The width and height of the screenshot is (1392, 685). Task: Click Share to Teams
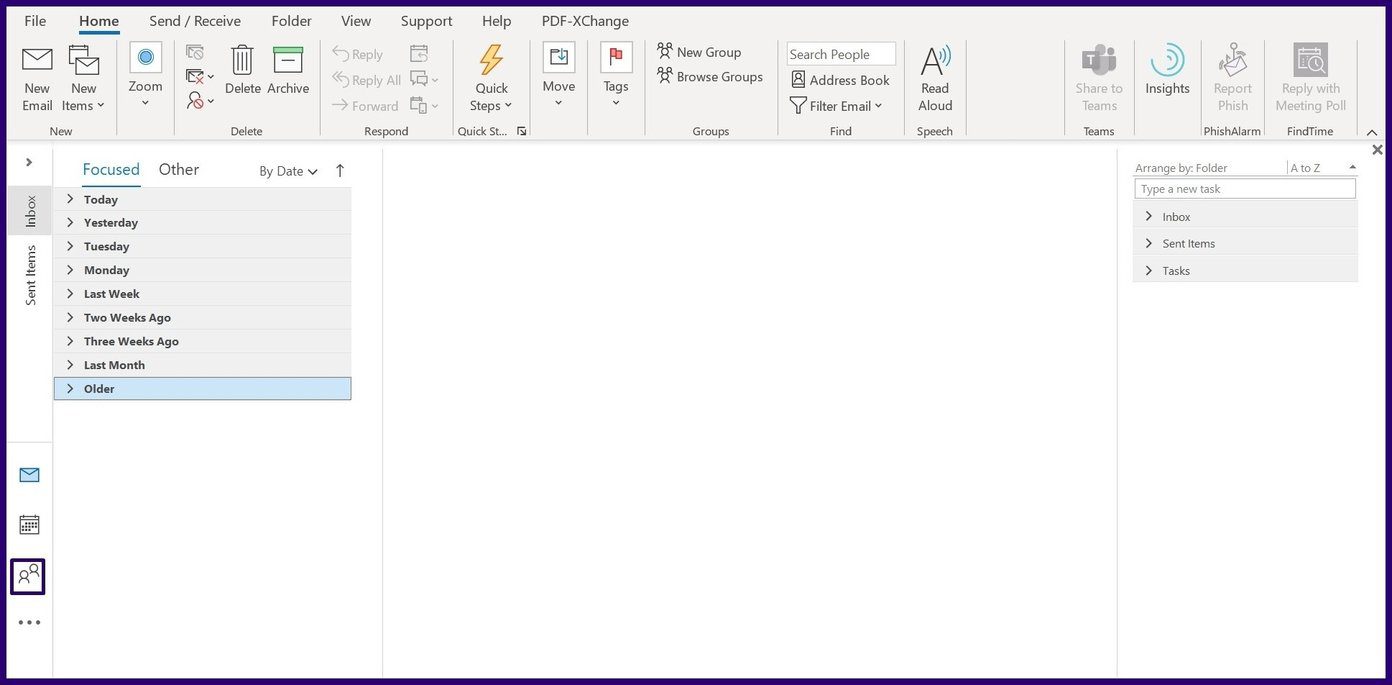pos(1099,78)
